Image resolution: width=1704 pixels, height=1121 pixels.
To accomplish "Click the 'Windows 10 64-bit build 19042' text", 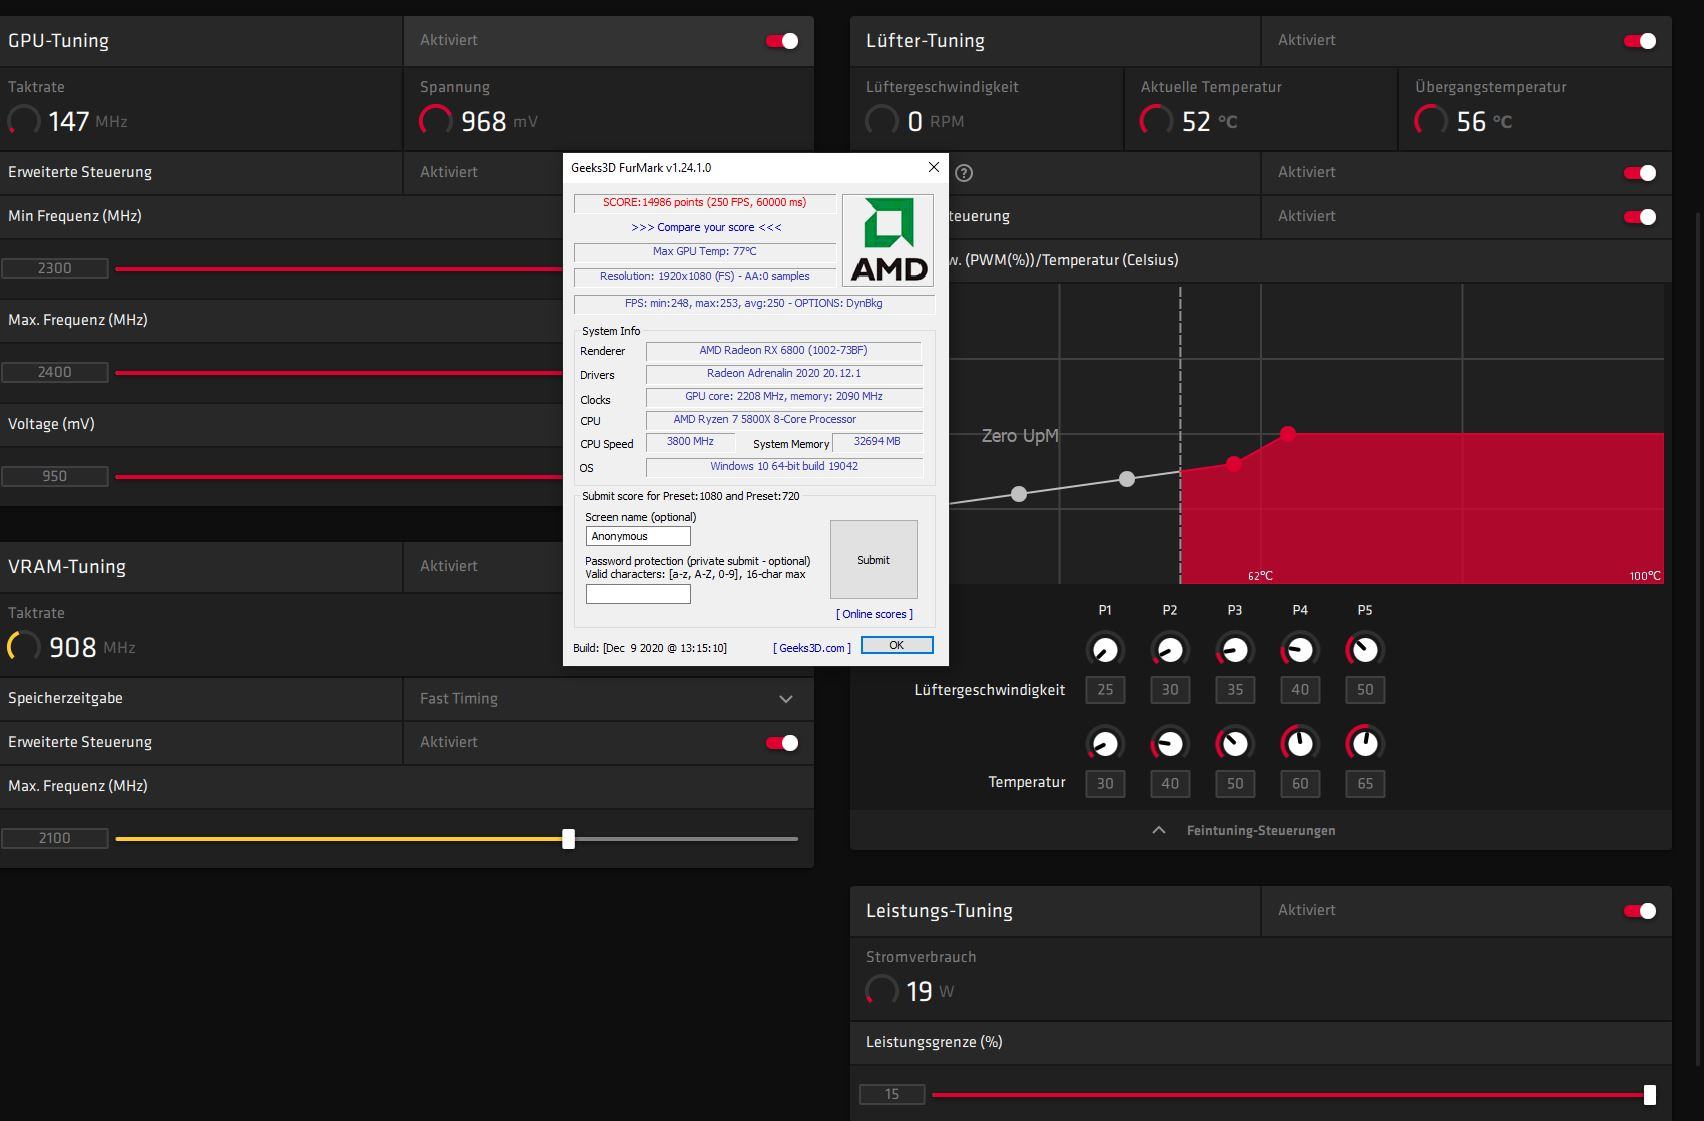I will [x=784, y=466].
